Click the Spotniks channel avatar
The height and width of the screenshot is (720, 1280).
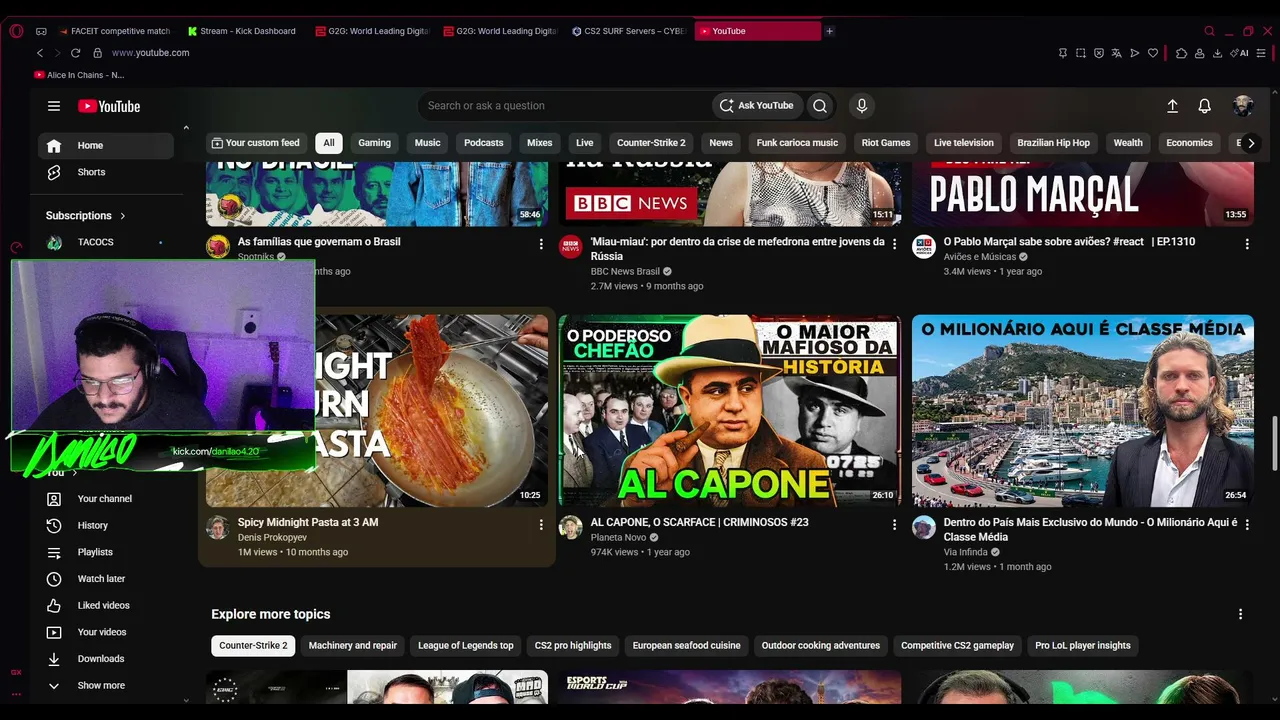[x=218, y=247]
